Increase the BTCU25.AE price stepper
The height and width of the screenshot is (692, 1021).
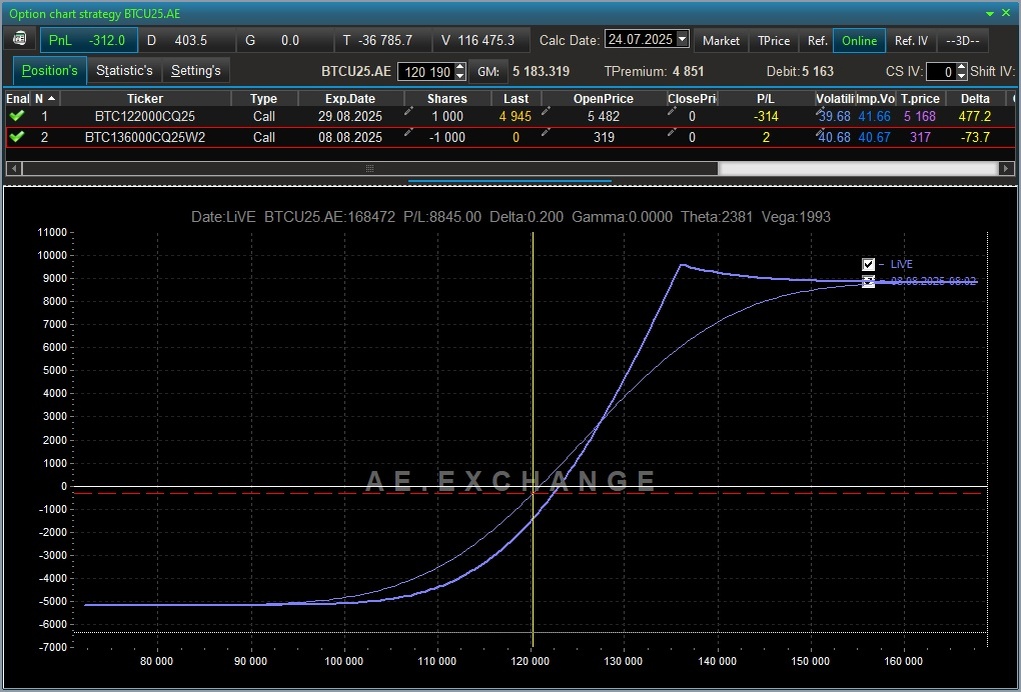pos(460,67)
